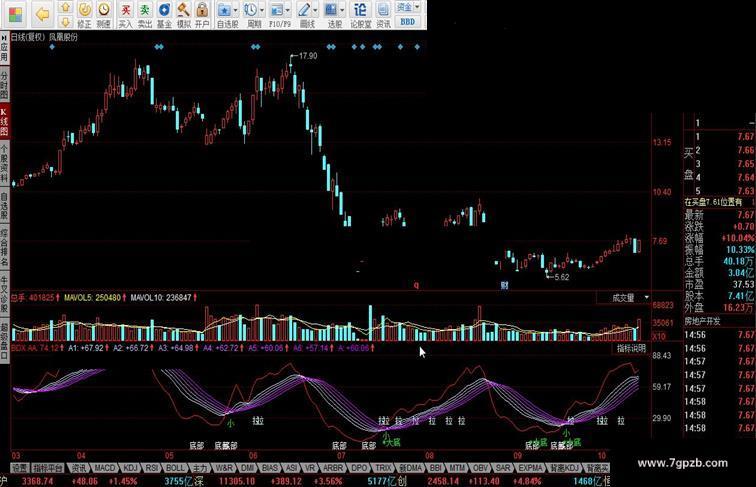The image size is (756, 487).
Task: Click the leftmost blue diamond info marker
Action: click(x=52, y=47)
